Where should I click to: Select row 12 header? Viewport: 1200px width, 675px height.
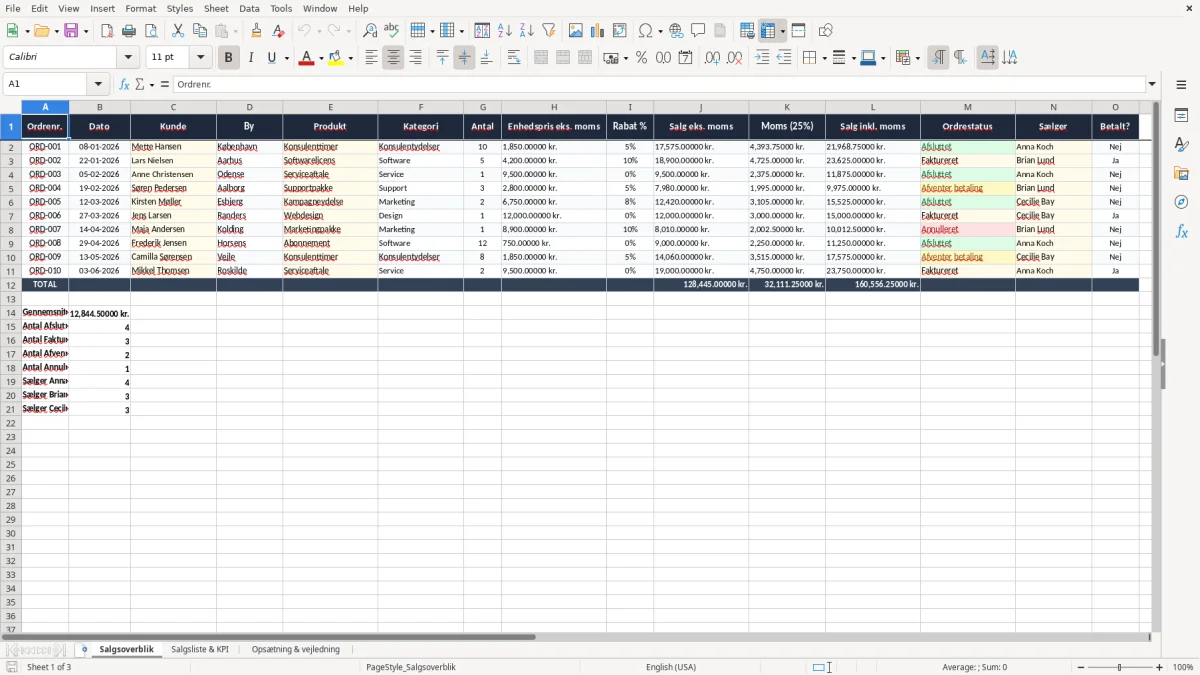coord(11,285)
